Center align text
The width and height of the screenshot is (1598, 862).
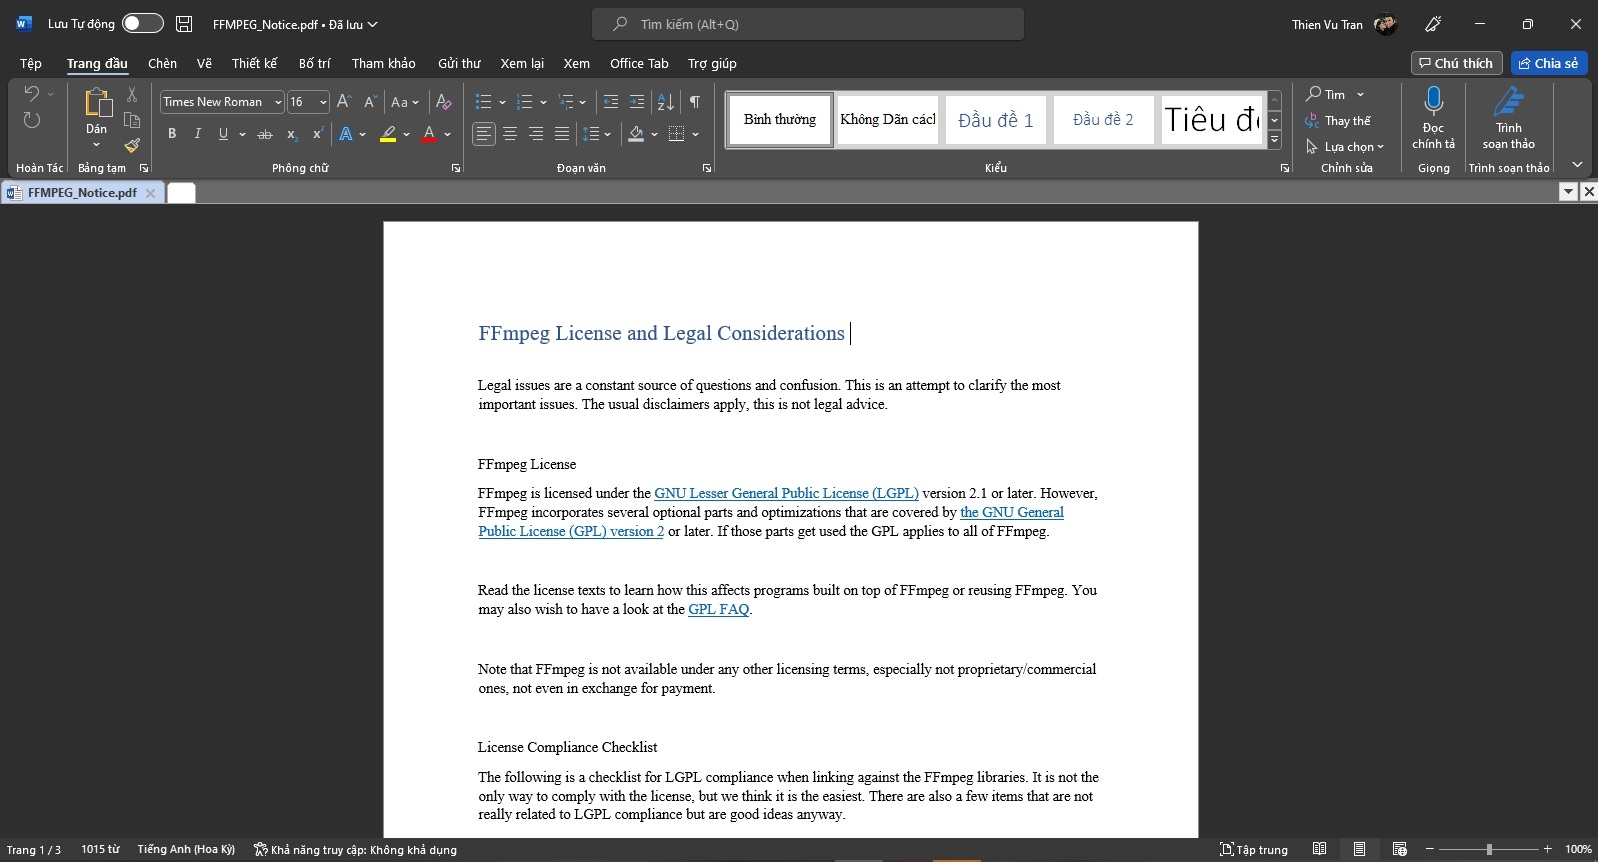click(x=510, y=134)
